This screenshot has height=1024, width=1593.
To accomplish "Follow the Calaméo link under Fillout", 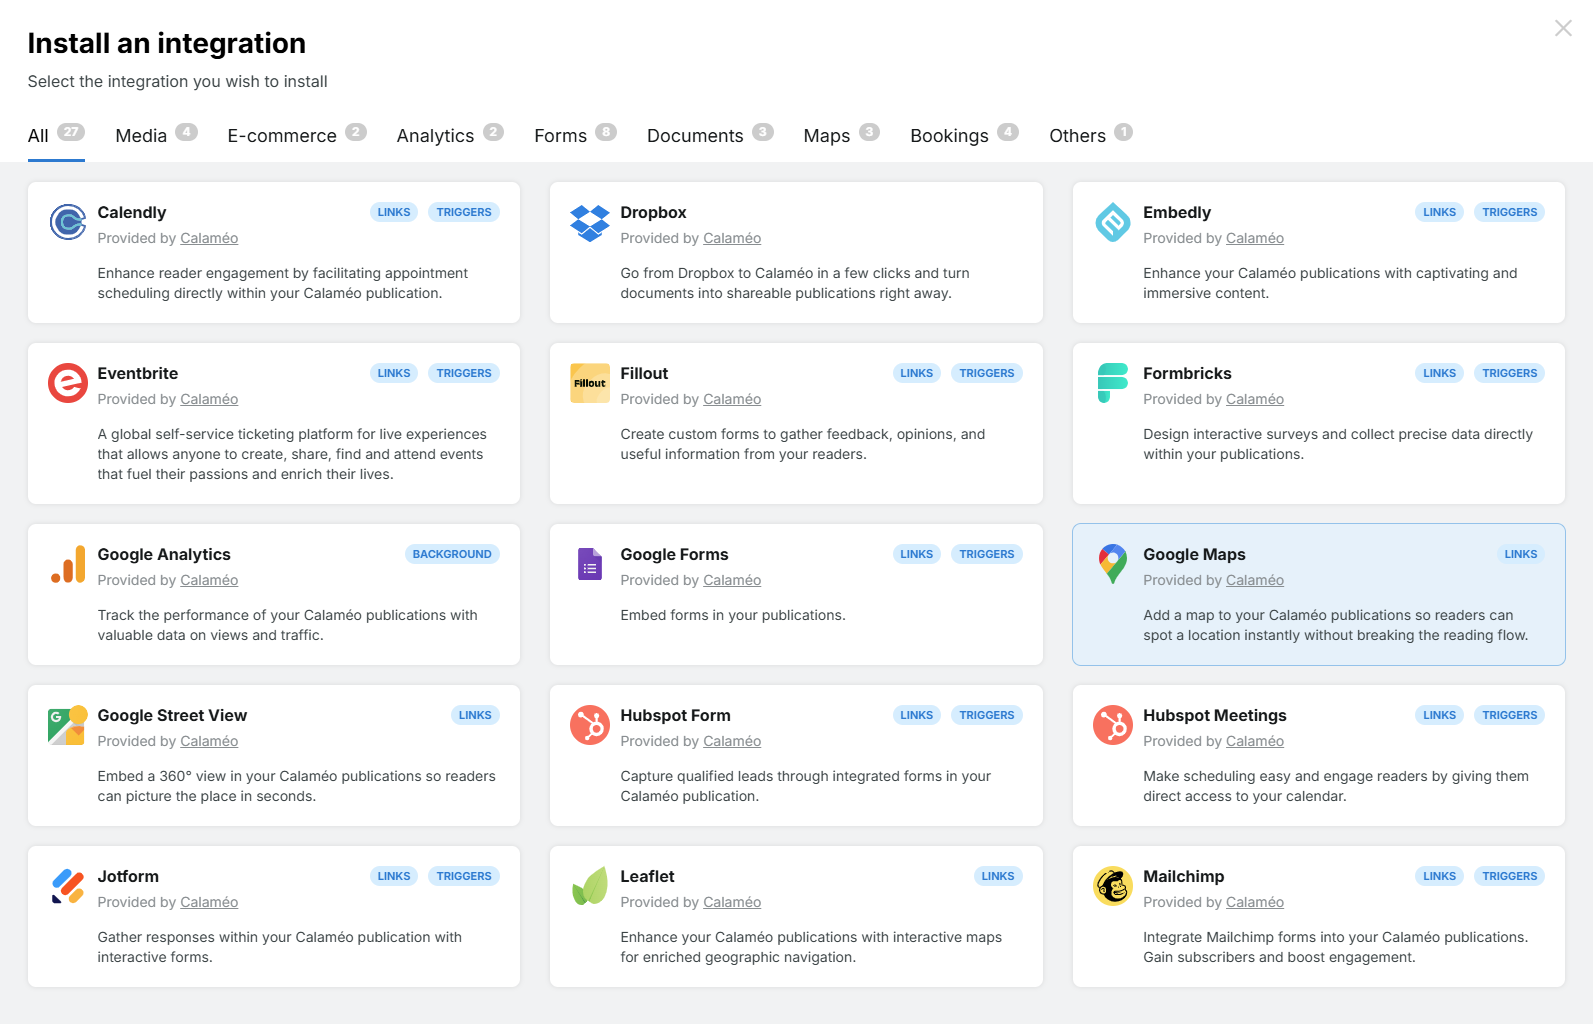I will (732, 399).
